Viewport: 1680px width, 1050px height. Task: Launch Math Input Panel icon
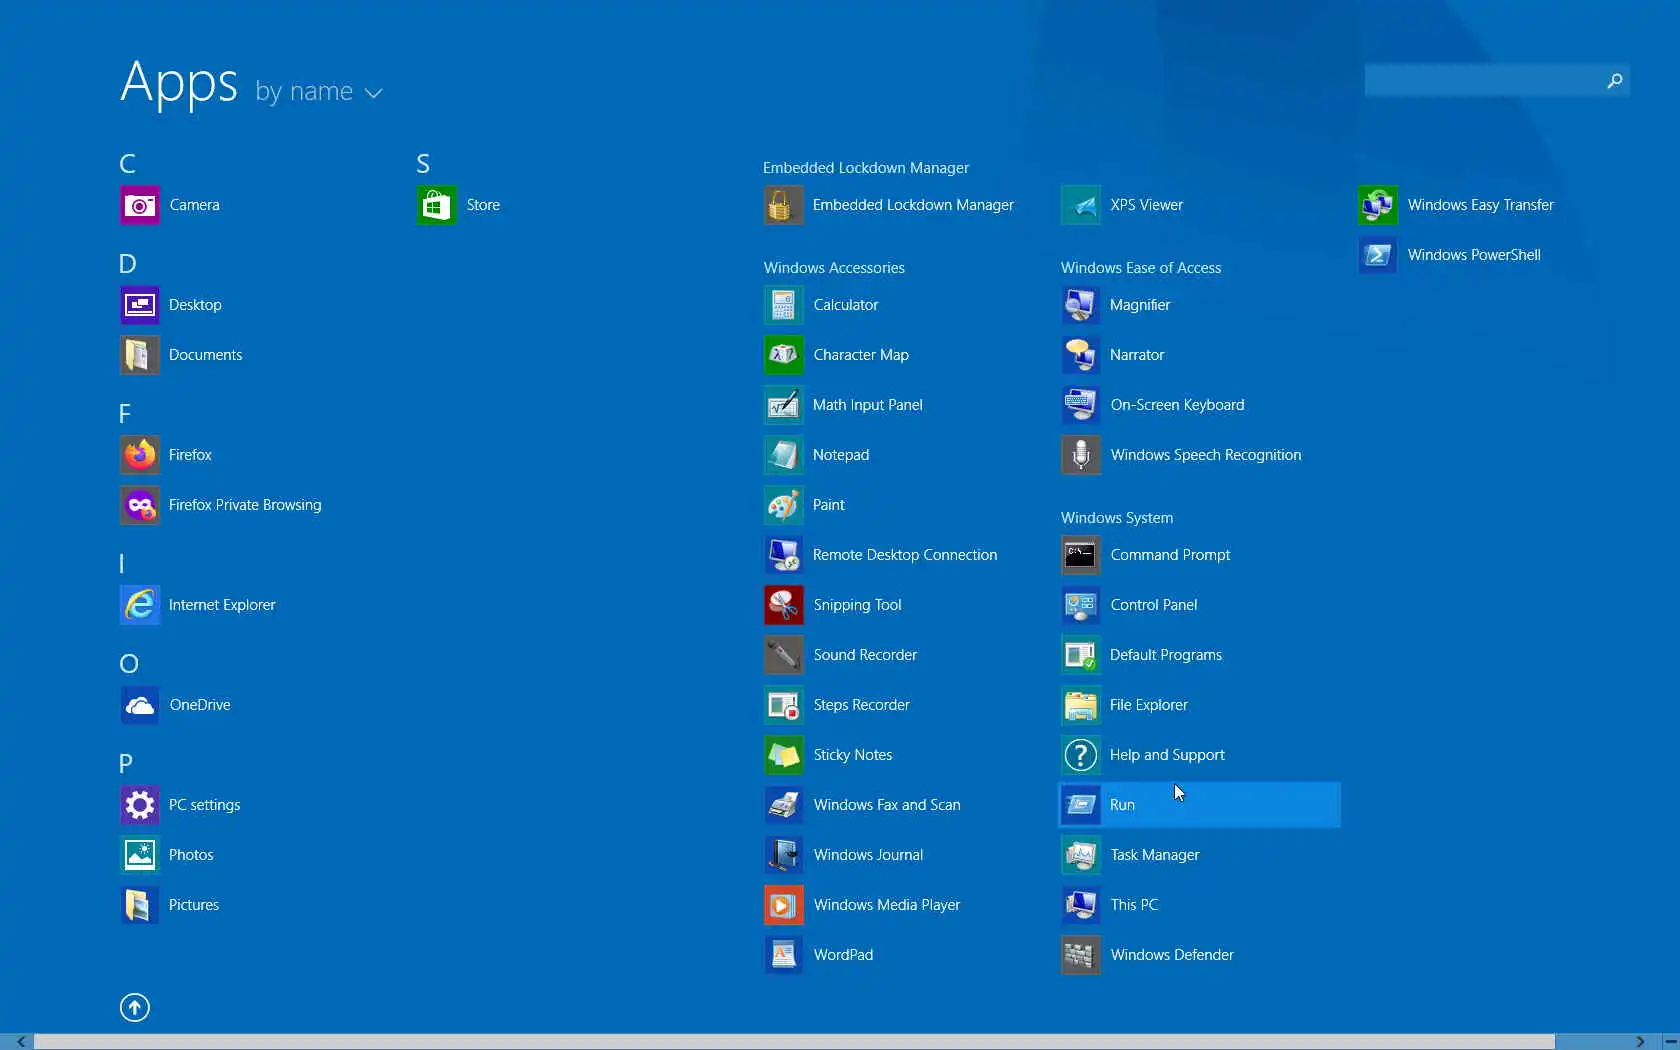point(784,405)
